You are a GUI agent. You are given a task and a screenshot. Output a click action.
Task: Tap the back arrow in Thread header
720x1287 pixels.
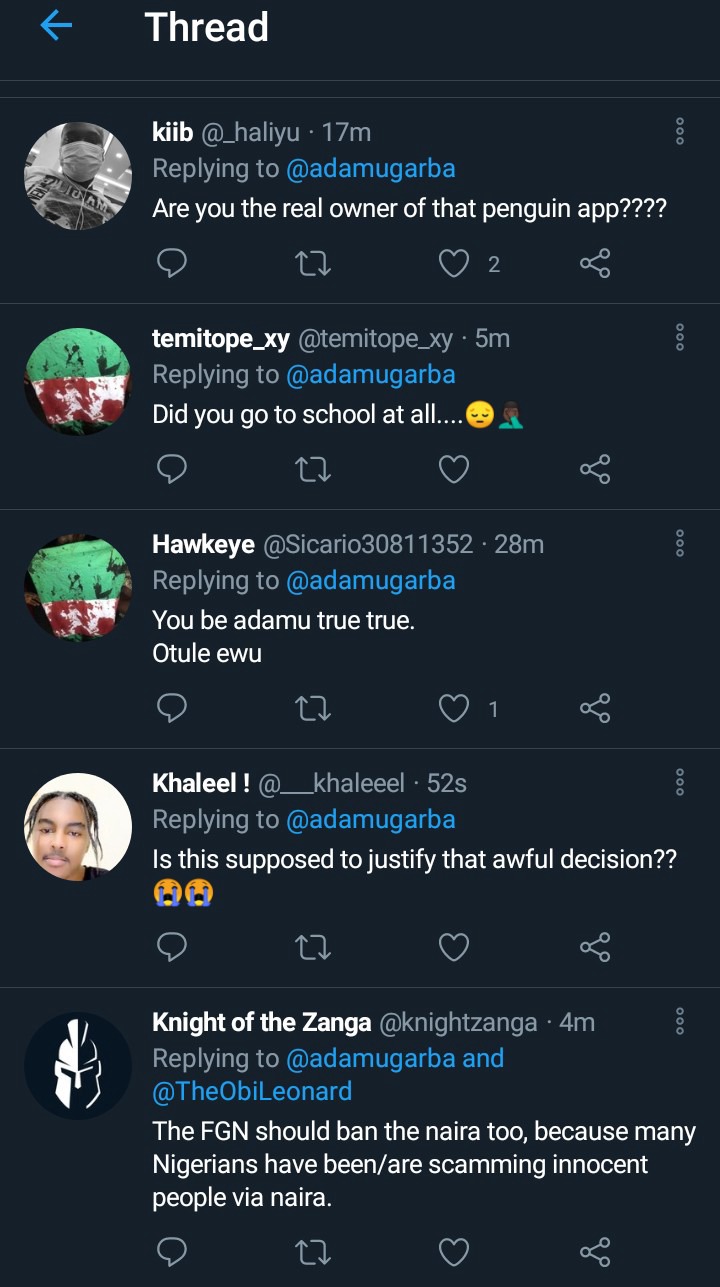56,27
